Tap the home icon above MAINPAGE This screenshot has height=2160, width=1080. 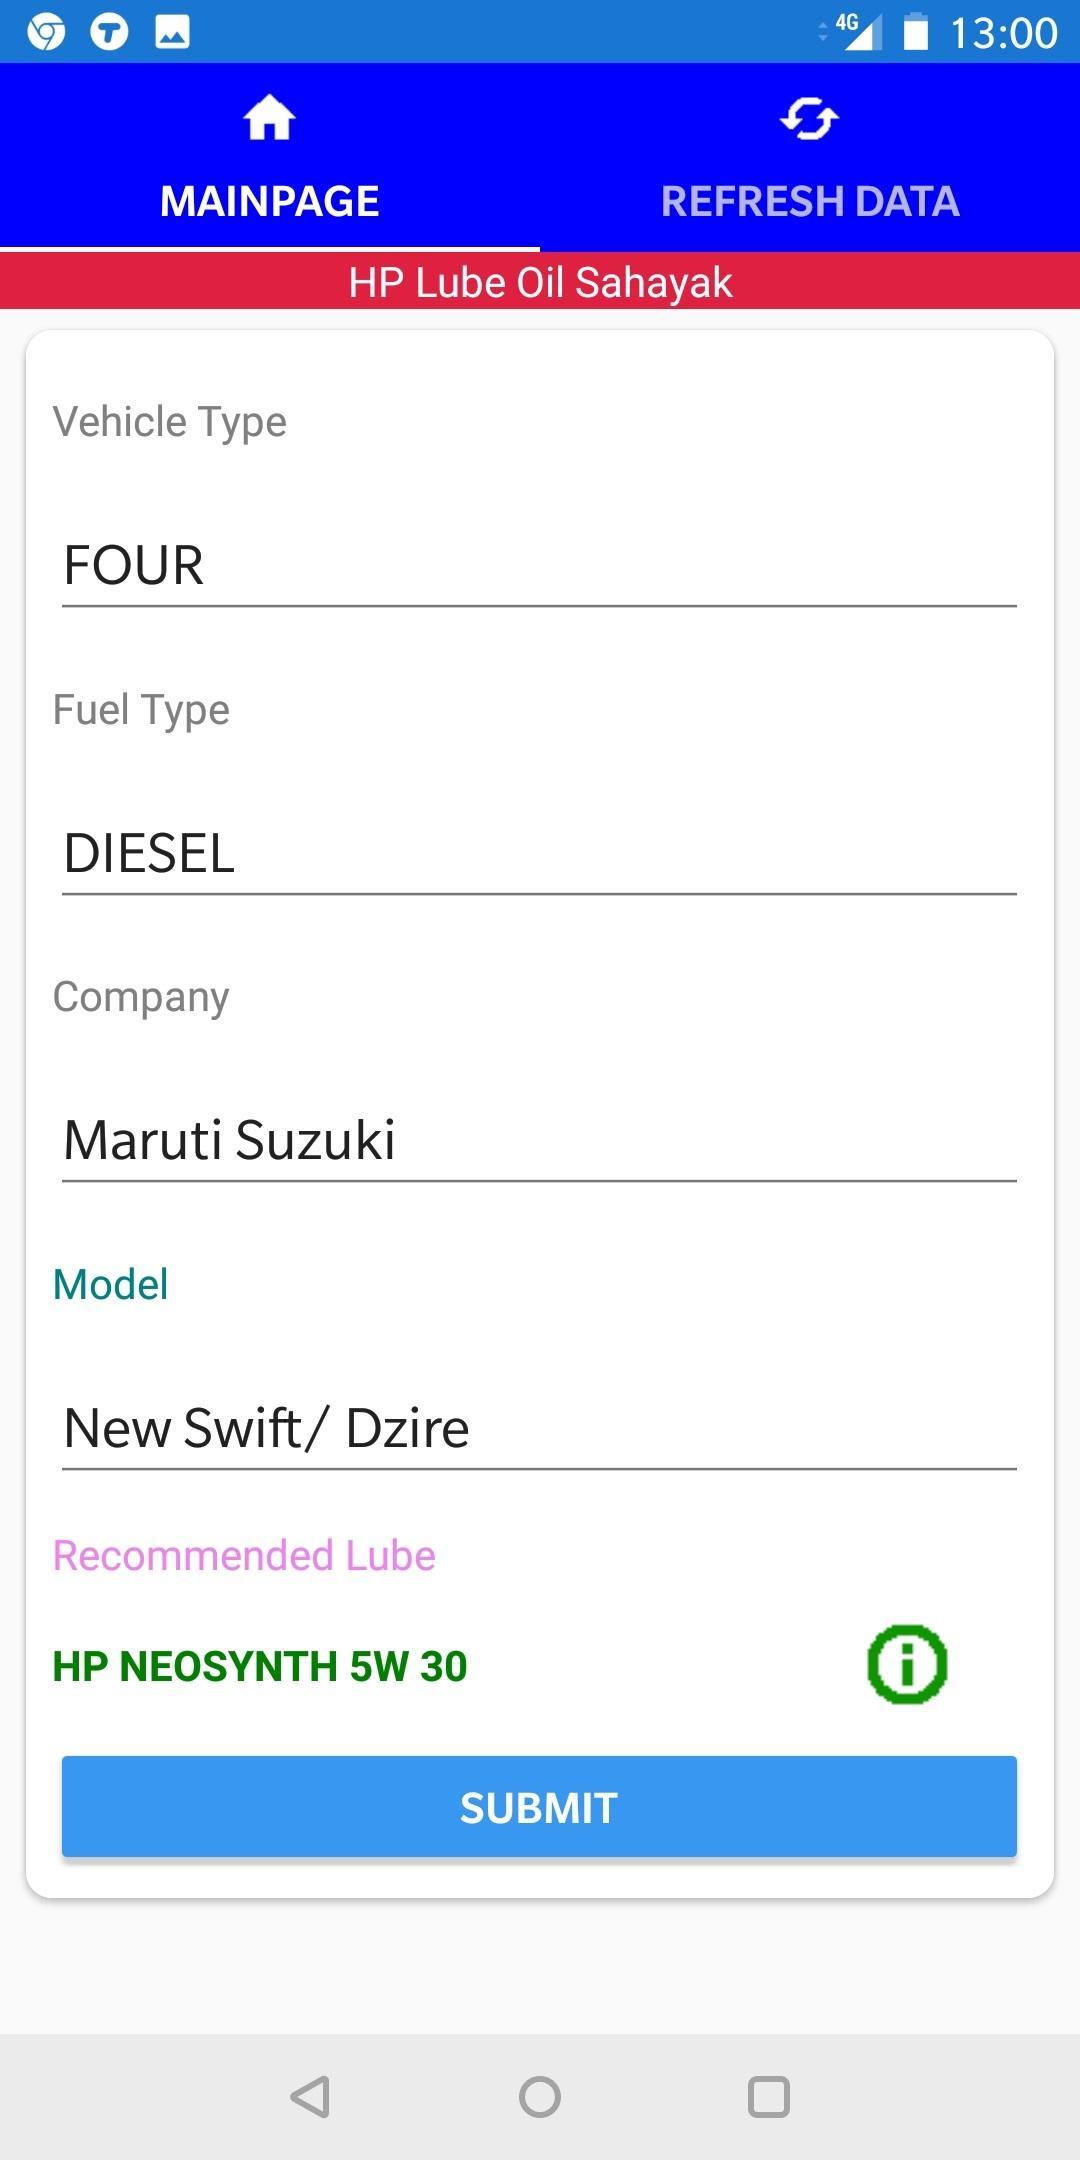coord(269,118)
